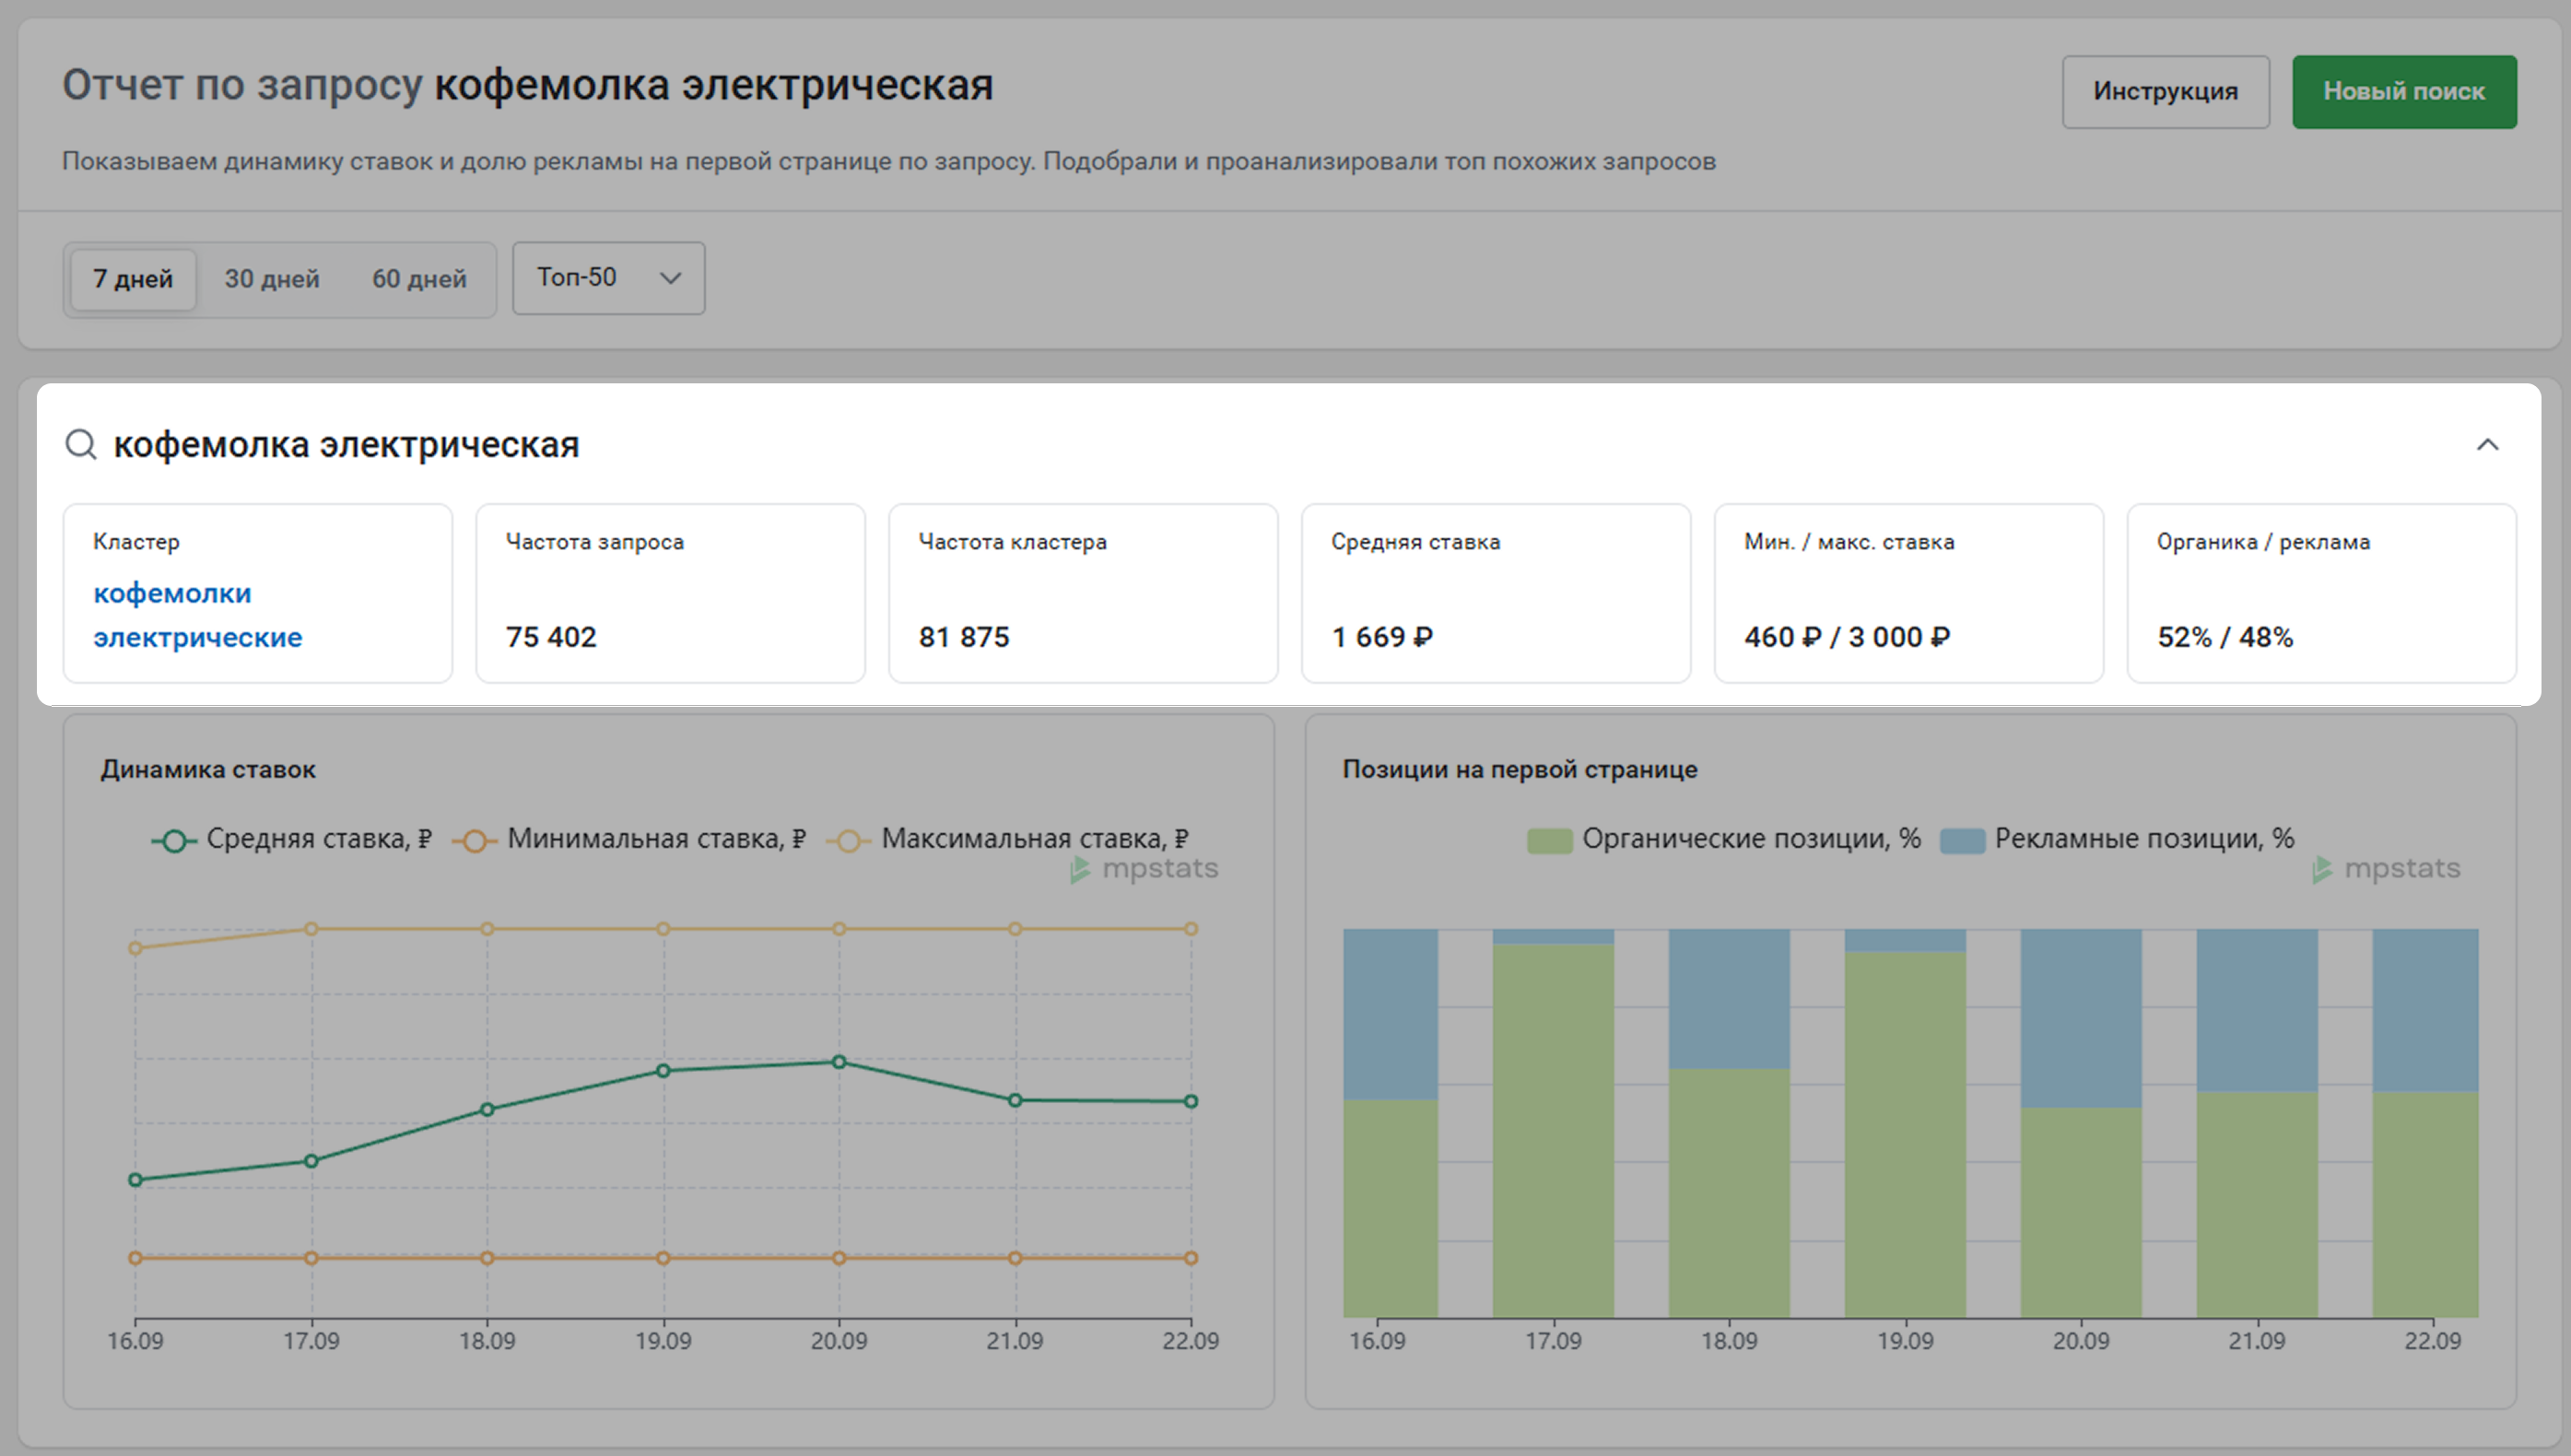2571x1456 pixels.
Task: Switch to the 7 дней period
Action: [133, 279]
